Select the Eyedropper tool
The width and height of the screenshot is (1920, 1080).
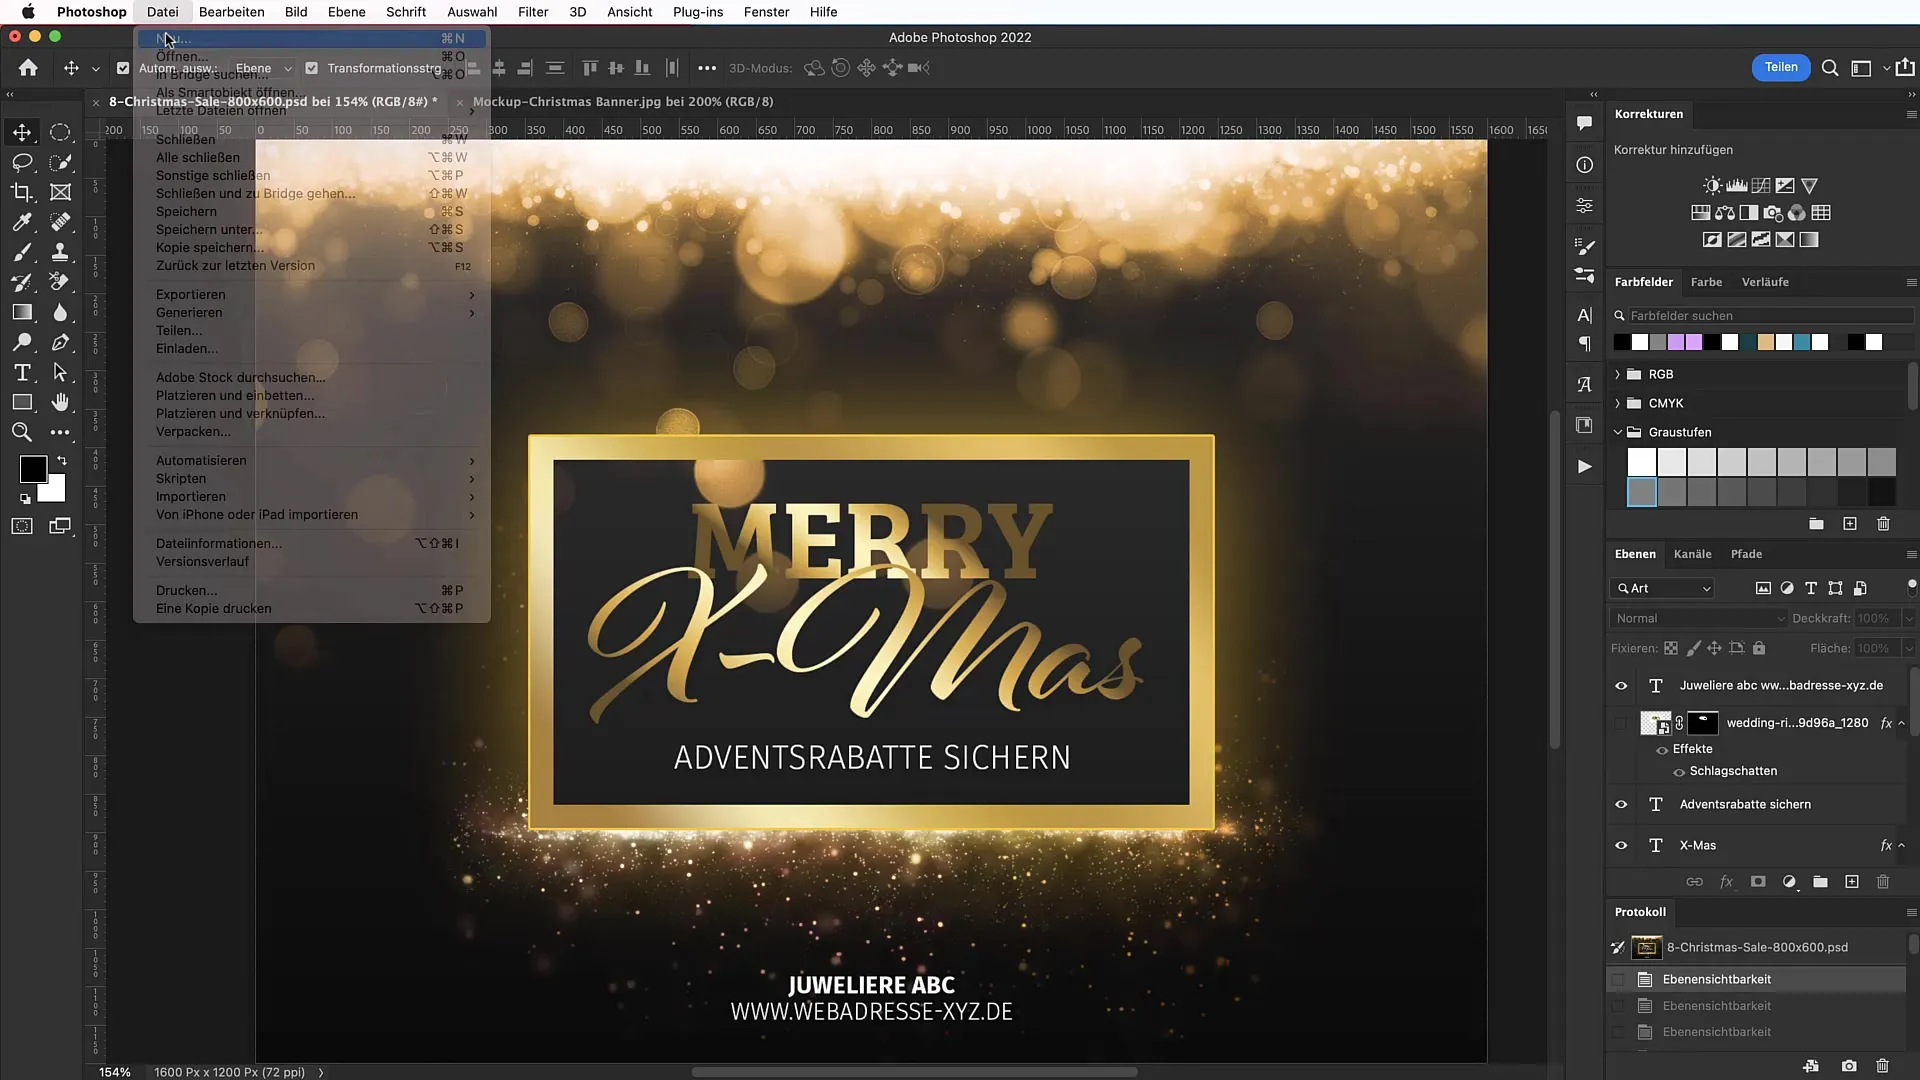(x=22, y=222)
